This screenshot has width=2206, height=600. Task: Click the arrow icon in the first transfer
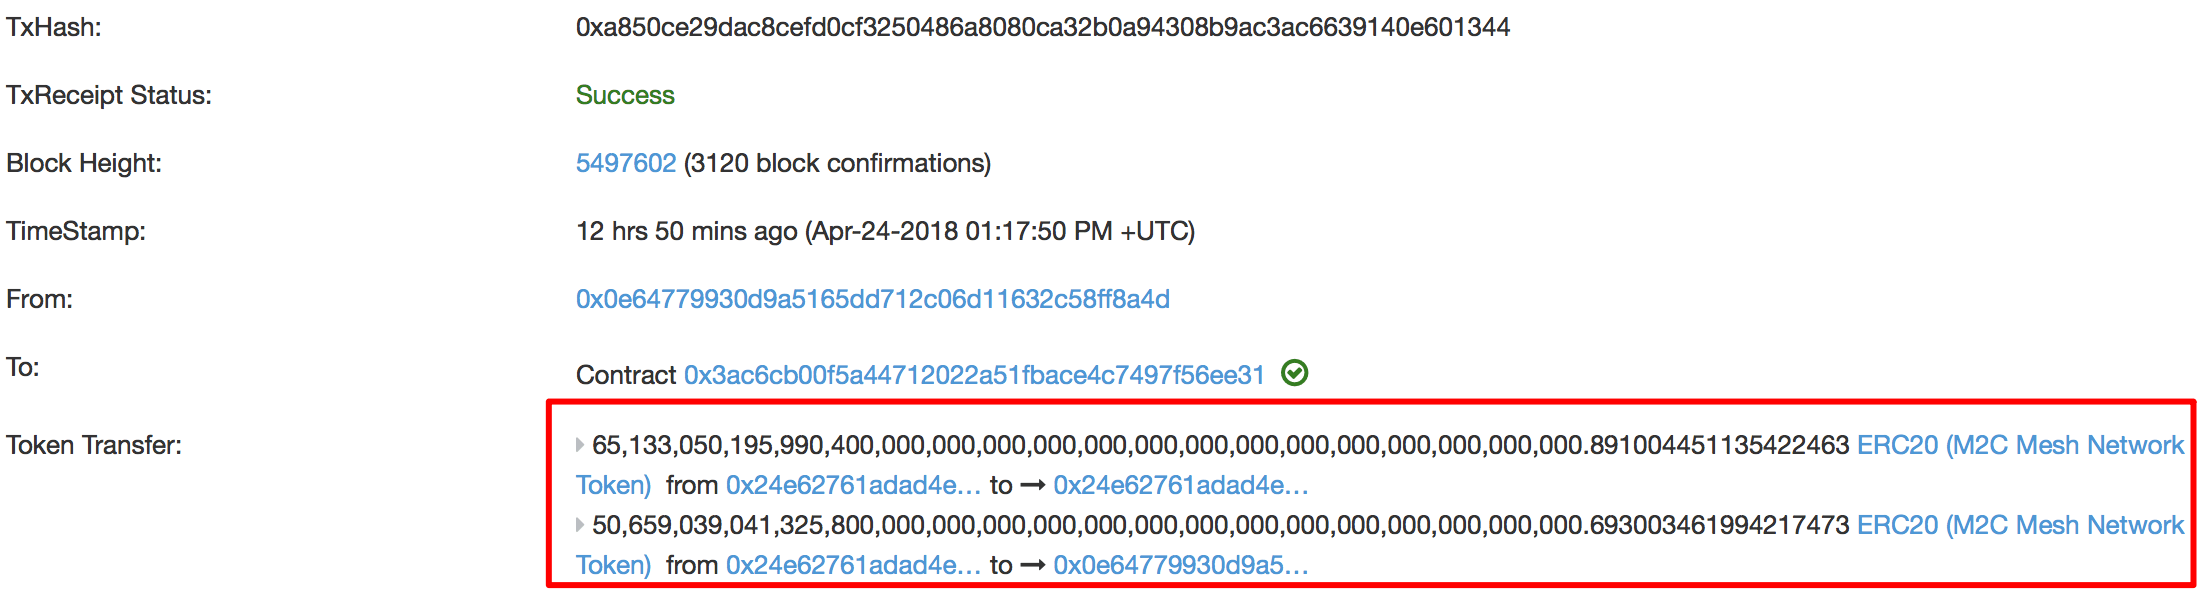(x=1033, y=485)
